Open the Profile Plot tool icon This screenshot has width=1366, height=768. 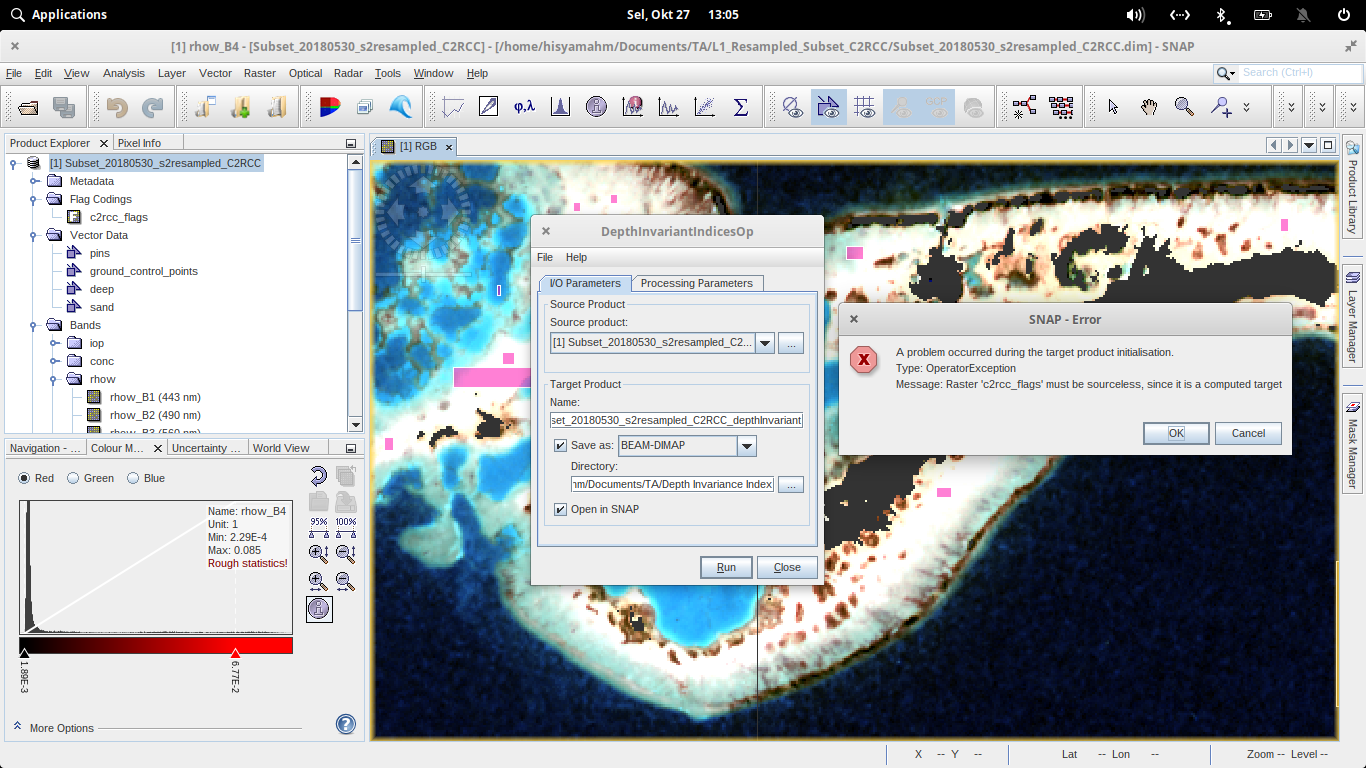454,107
